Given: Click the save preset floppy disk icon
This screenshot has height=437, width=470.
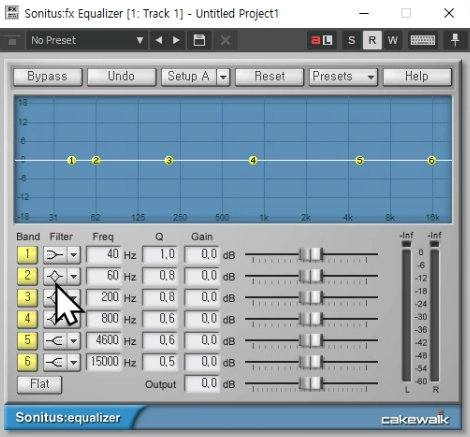Looking at the screenshot, I should (x=199, y=40).
